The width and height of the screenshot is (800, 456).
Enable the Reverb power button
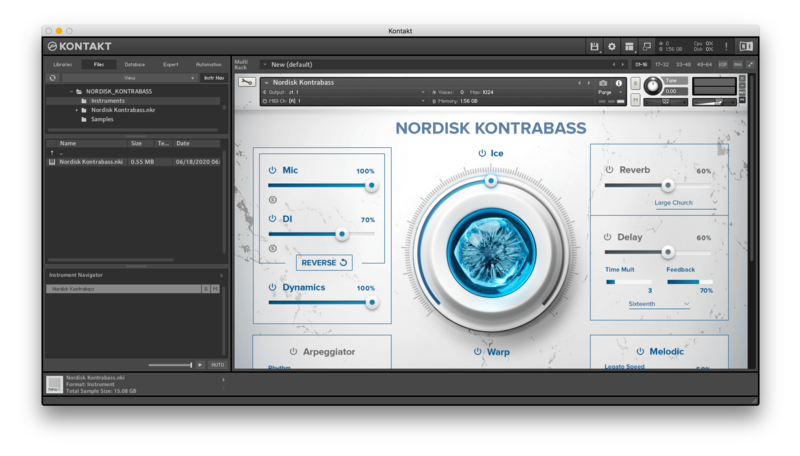(x=609, y=169)
